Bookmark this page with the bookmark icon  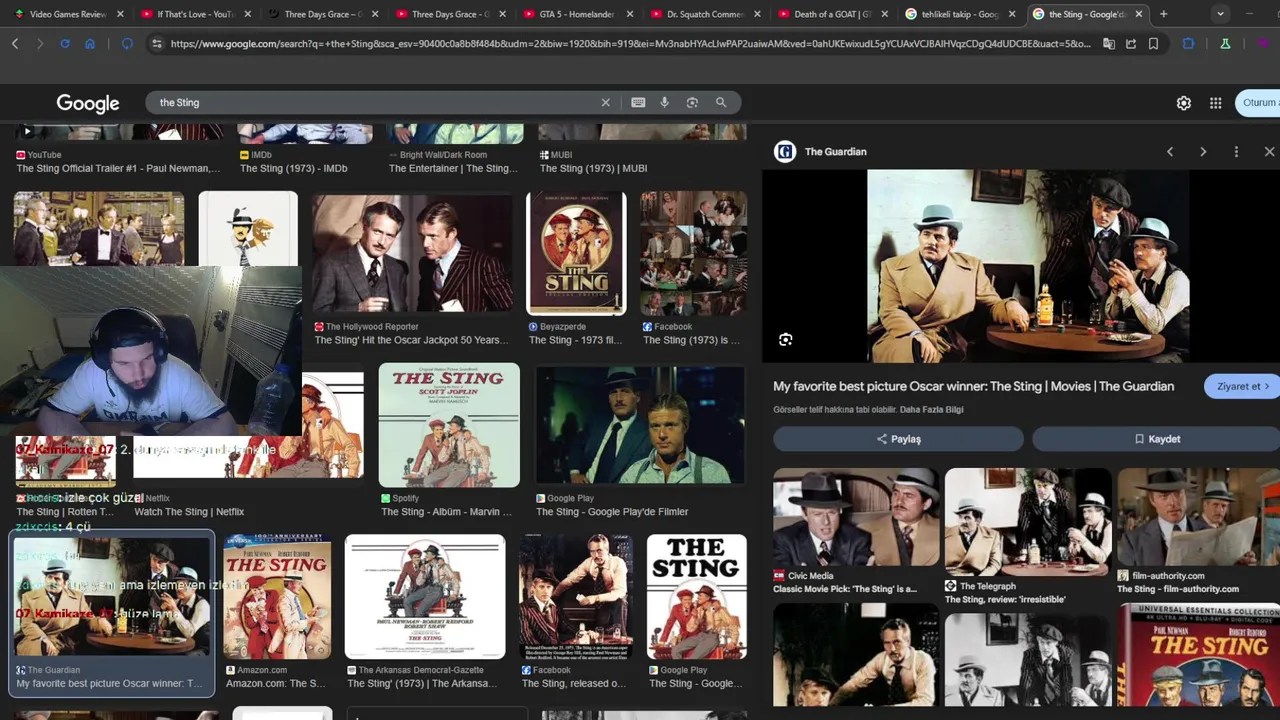coord(1153,44)
